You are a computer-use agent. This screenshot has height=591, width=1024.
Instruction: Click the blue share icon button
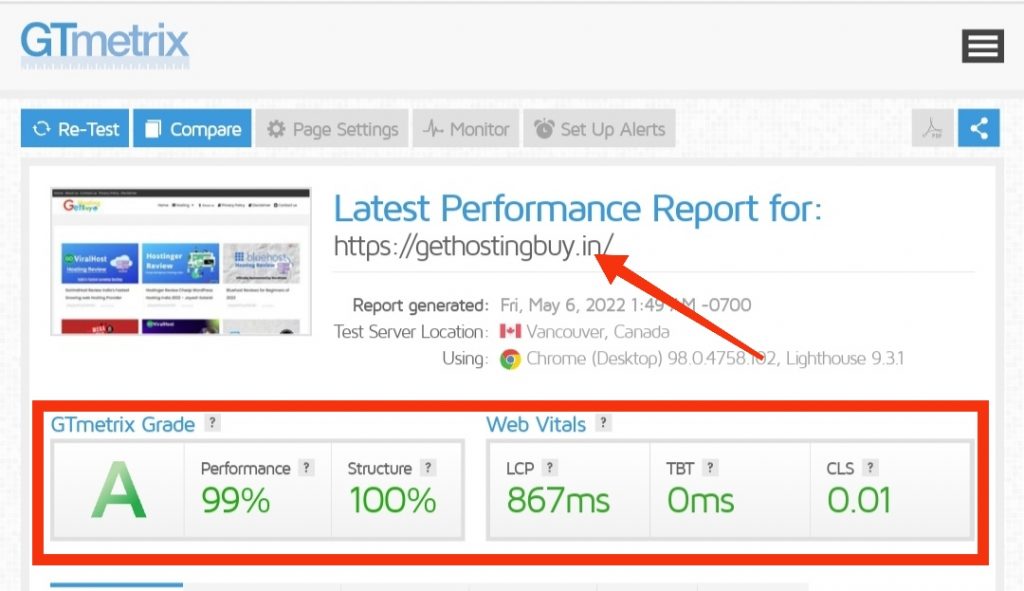point(978,129)
